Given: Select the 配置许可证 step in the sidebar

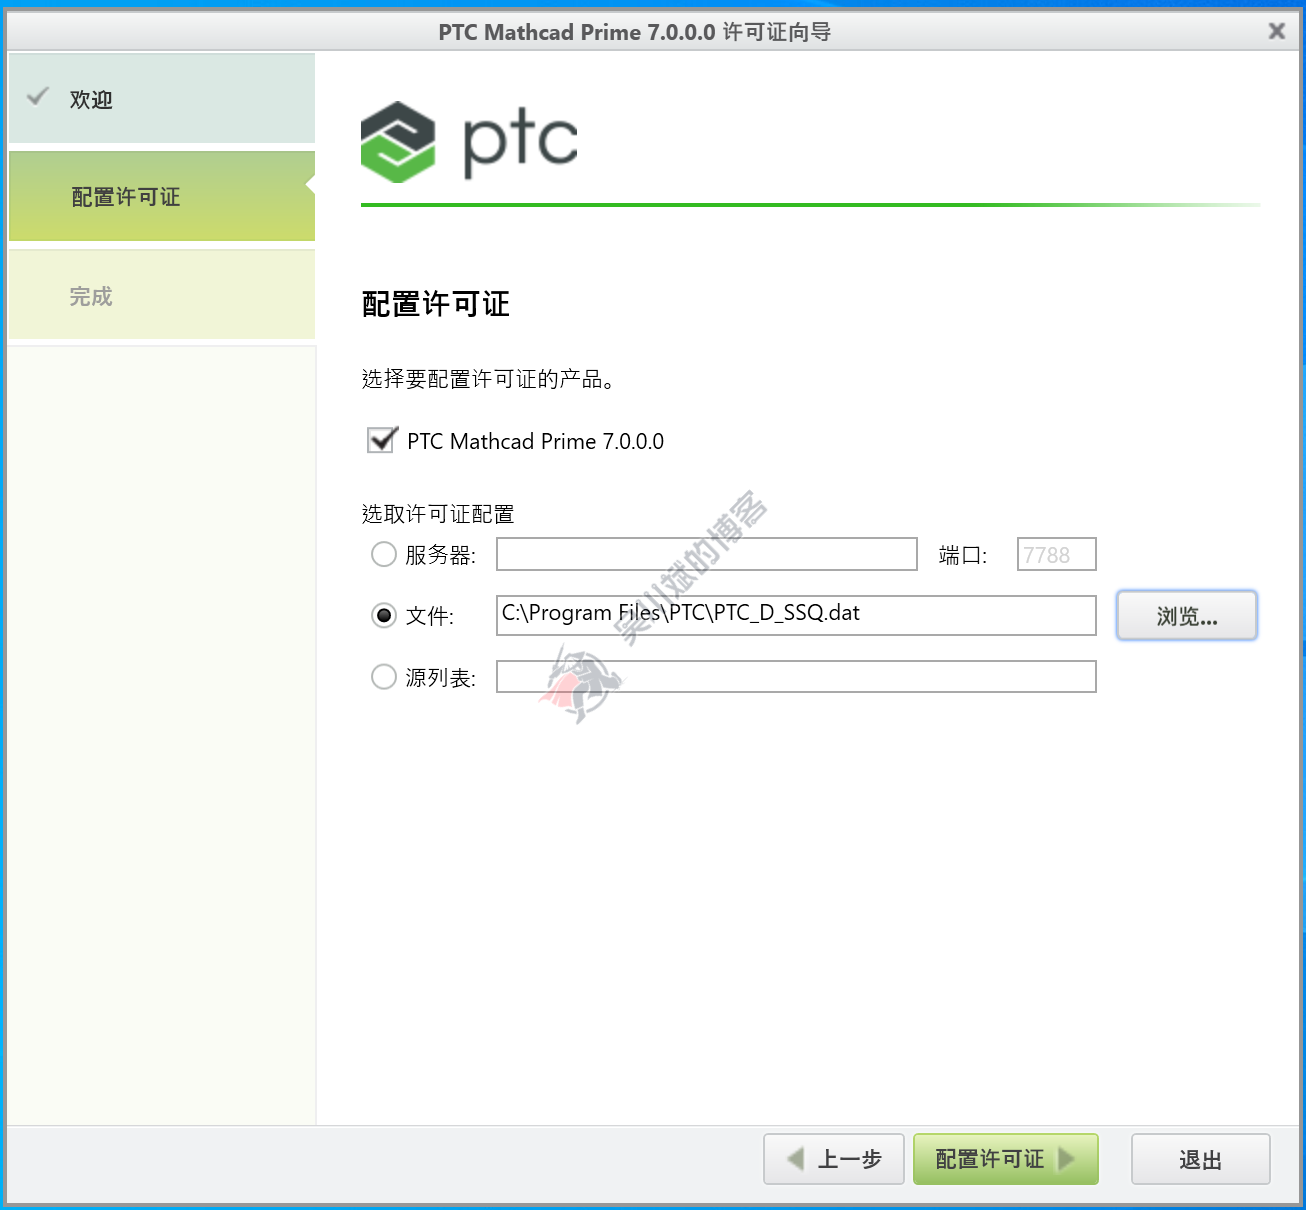Looking at the screenshot, I should click(162, 196).
